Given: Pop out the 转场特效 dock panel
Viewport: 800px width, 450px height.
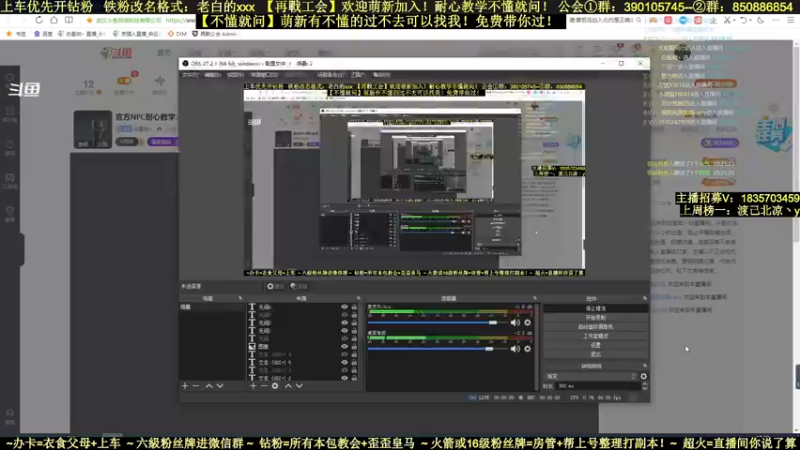Looking at the screenshot, I should [x=645, y=366].
